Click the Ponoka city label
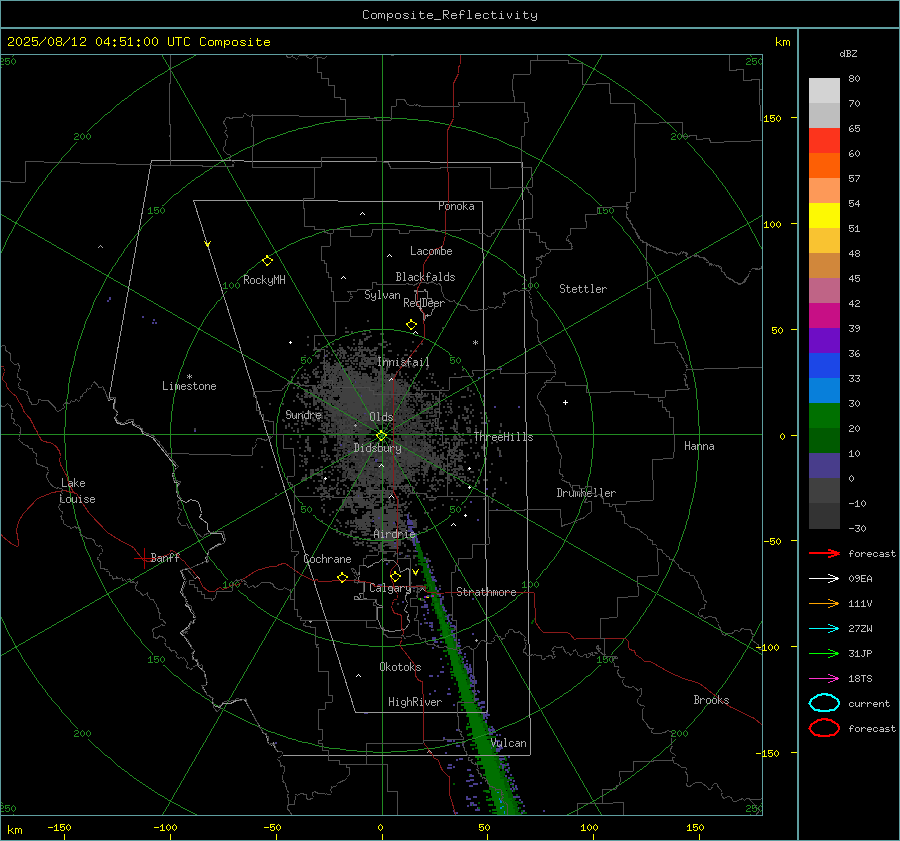 point(456,206)
